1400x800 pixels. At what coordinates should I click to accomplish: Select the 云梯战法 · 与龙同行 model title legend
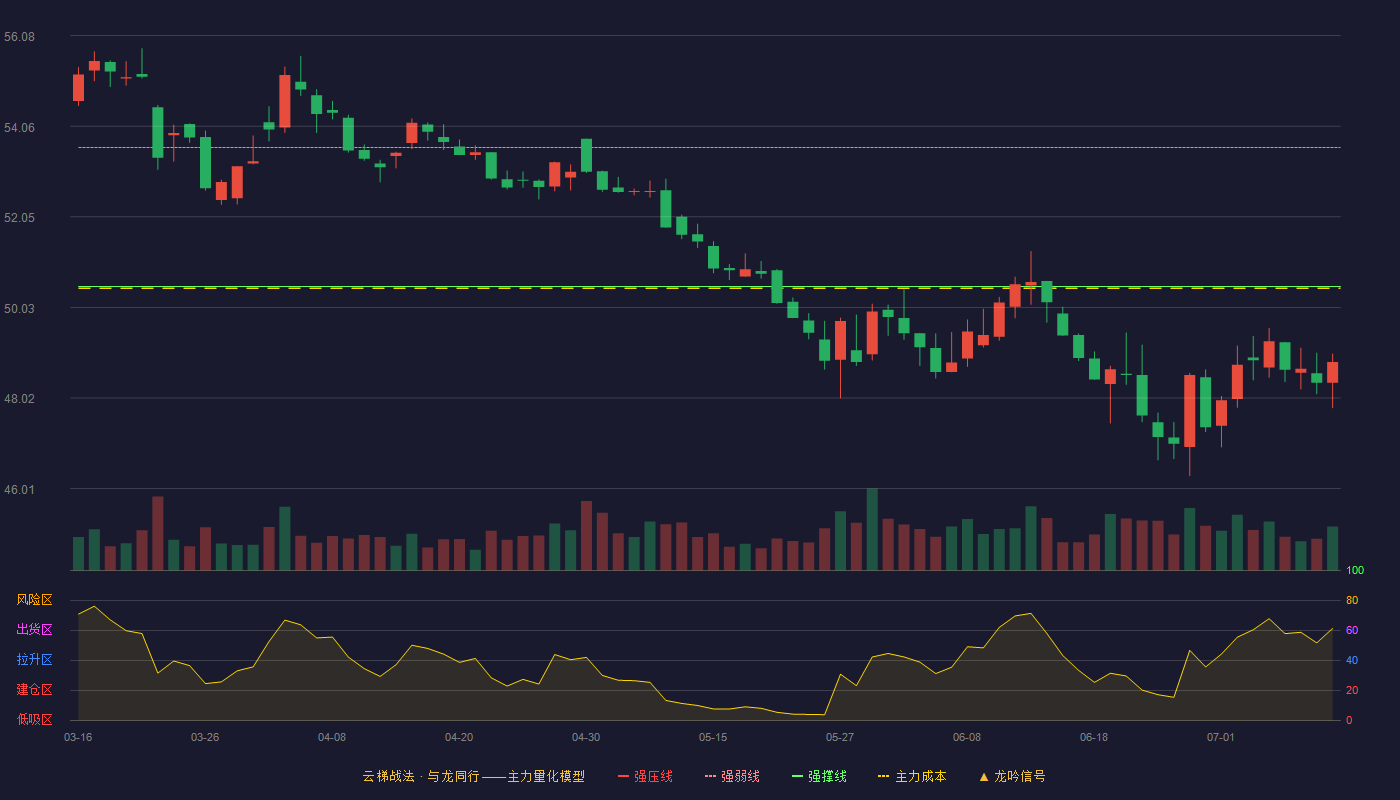(473, 776)
